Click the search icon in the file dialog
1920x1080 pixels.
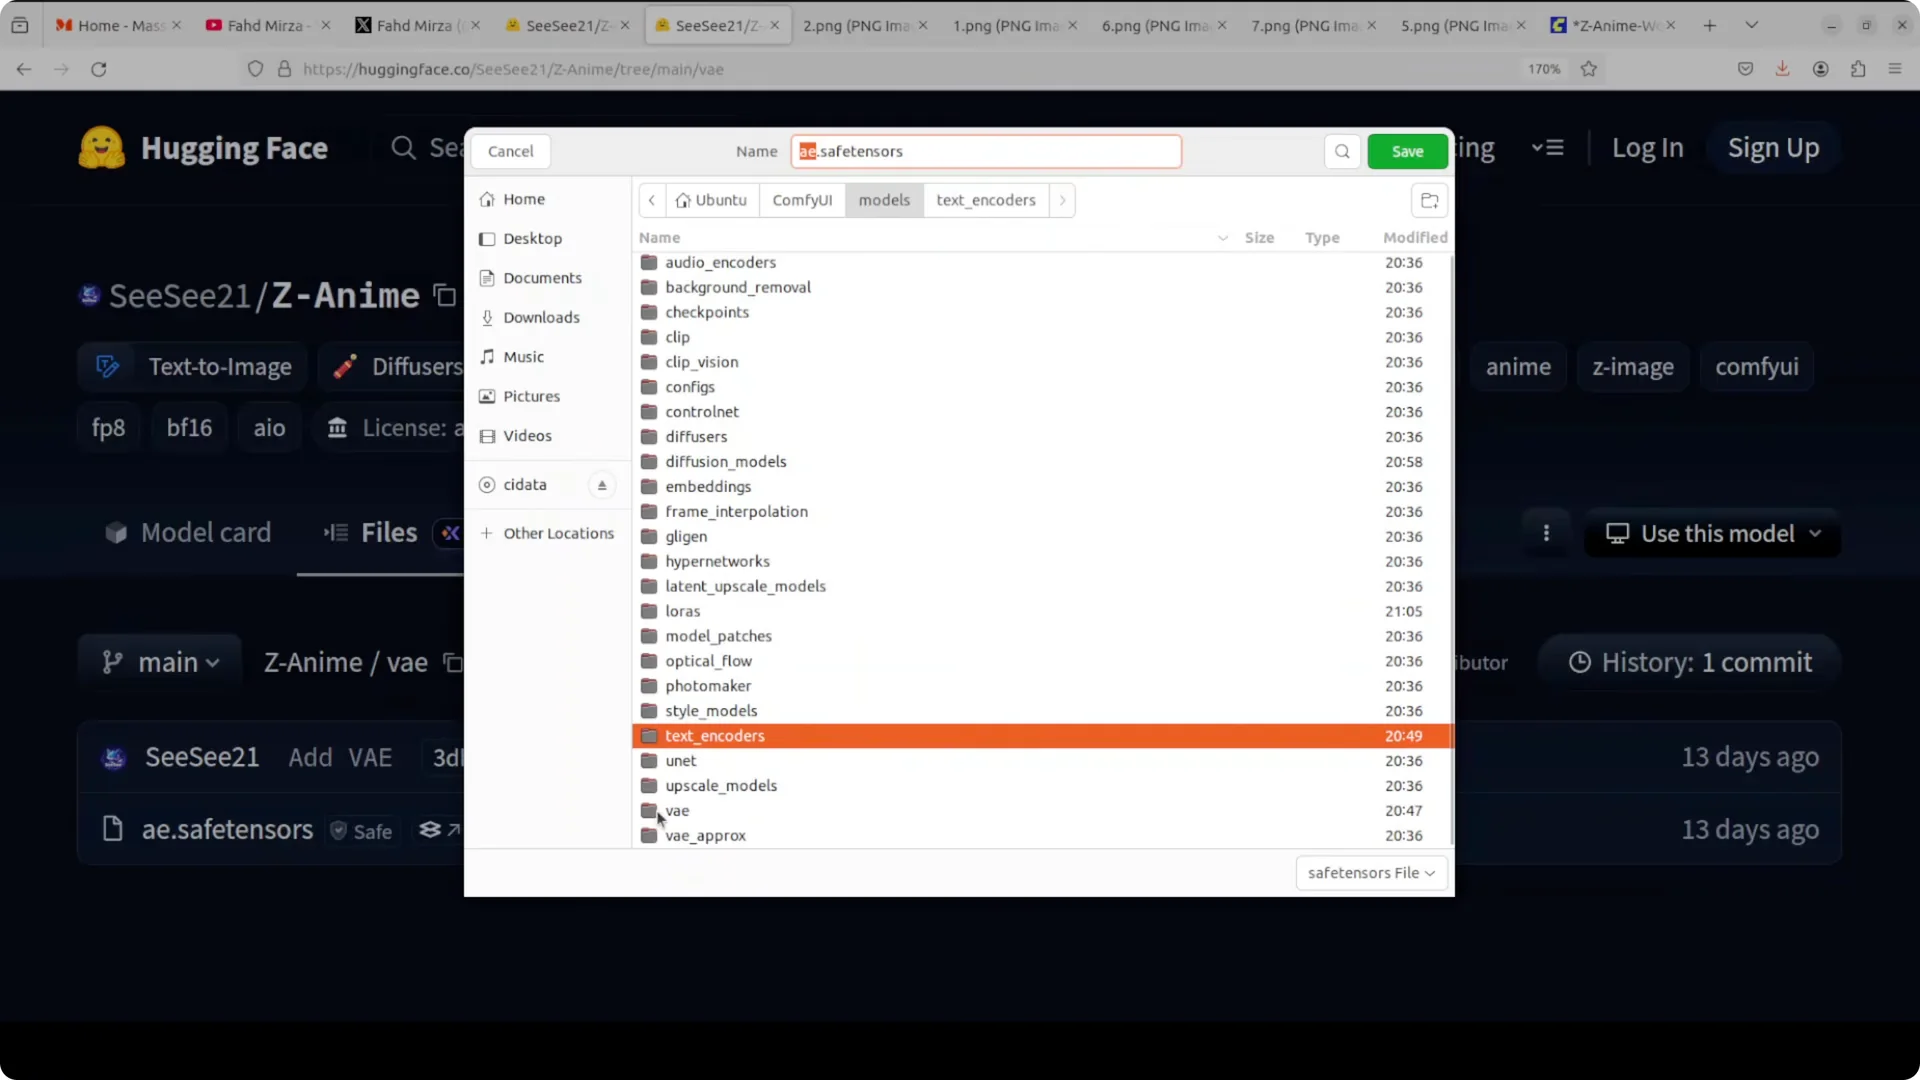pyautogui.click(x=1342, y=151)
